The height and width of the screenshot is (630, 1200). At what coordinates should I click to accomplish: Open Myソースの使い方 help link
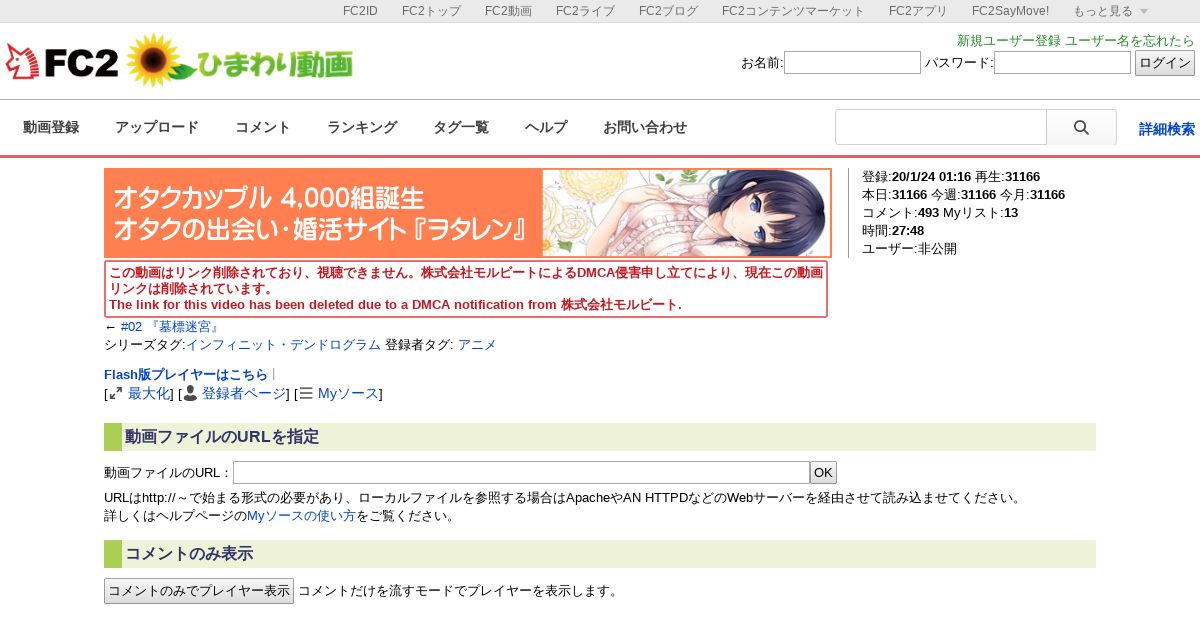point(301,516)
